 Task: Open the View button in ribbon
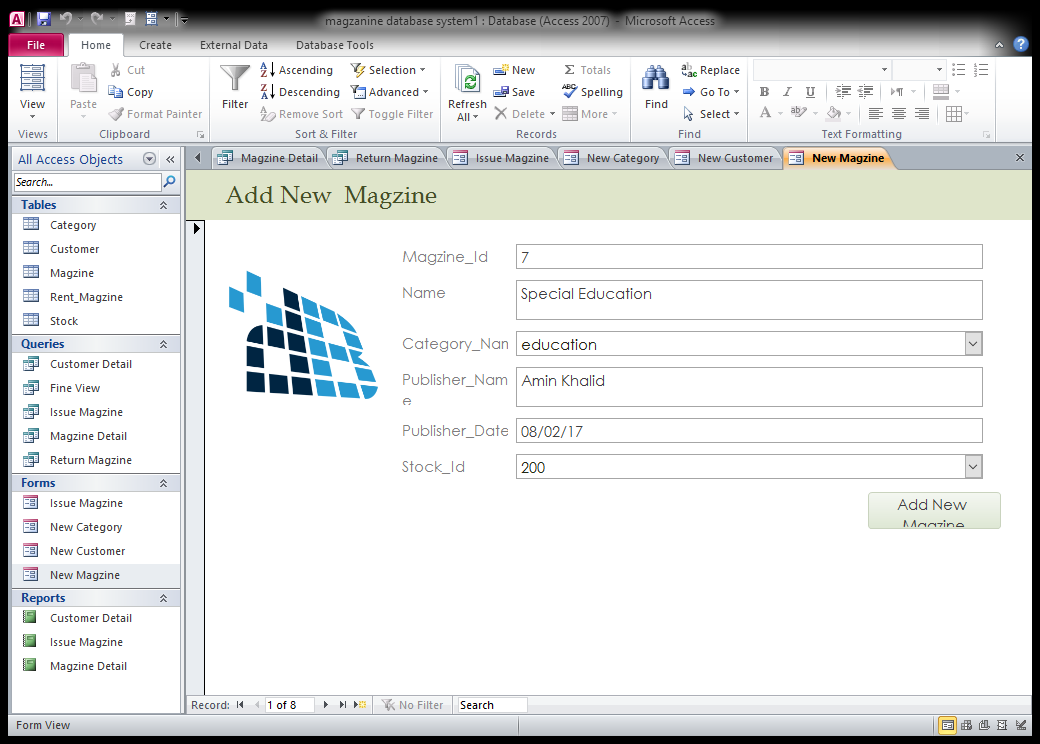pos(32,92)
